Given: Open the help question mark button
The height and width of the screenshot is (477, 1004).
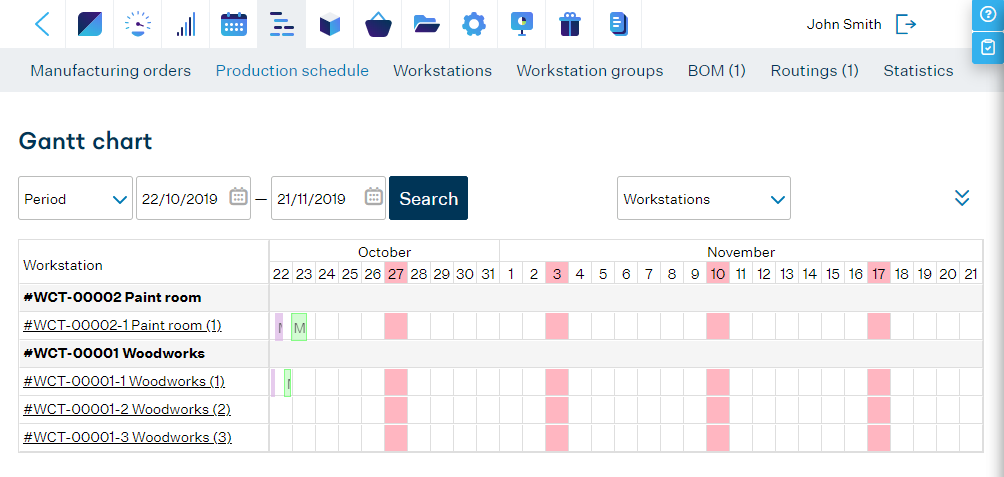Looking at the screenshot, I should [988, 15].
